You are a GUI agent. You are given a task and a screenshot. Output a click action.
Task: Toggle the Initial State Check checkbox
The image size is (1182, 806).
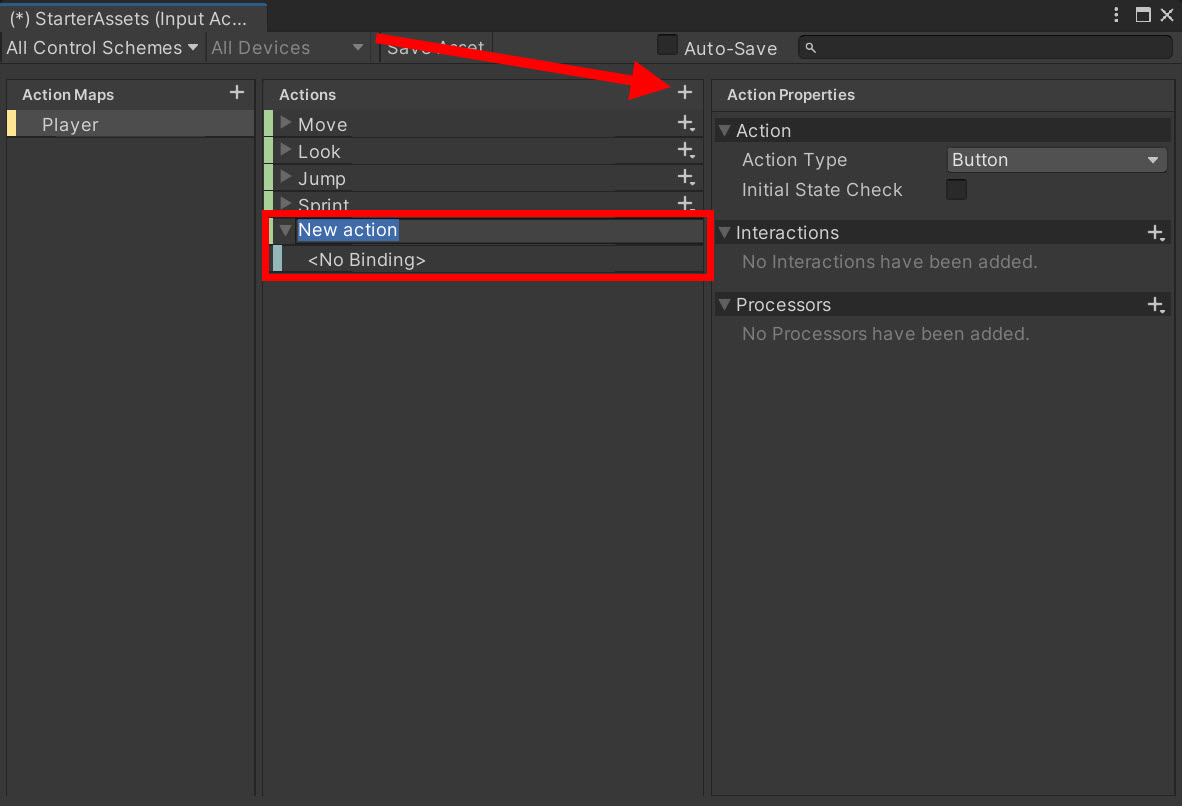(x=956, y=189)
